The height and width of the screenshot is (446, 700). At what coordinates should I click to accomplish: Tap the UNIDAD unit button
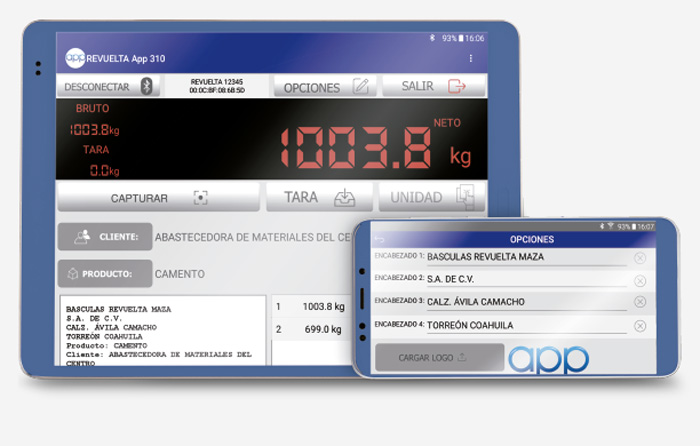(432, 197)
